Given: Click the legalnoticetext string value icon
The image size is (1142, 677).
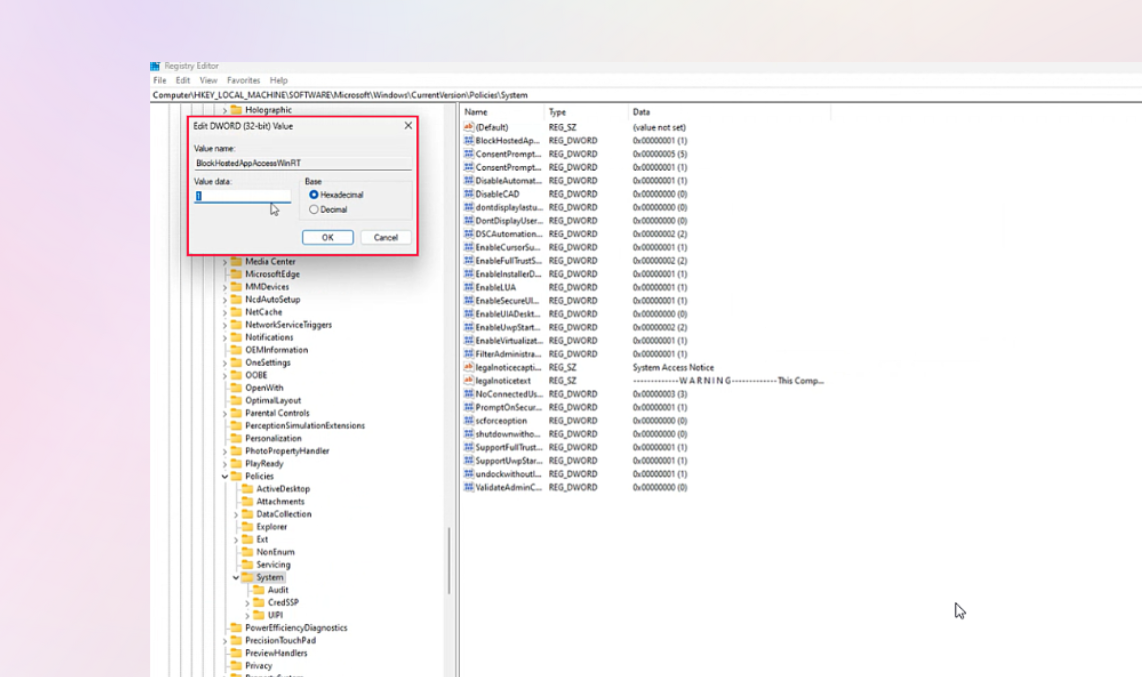Looking at the screenshot, I should point(468,380).
